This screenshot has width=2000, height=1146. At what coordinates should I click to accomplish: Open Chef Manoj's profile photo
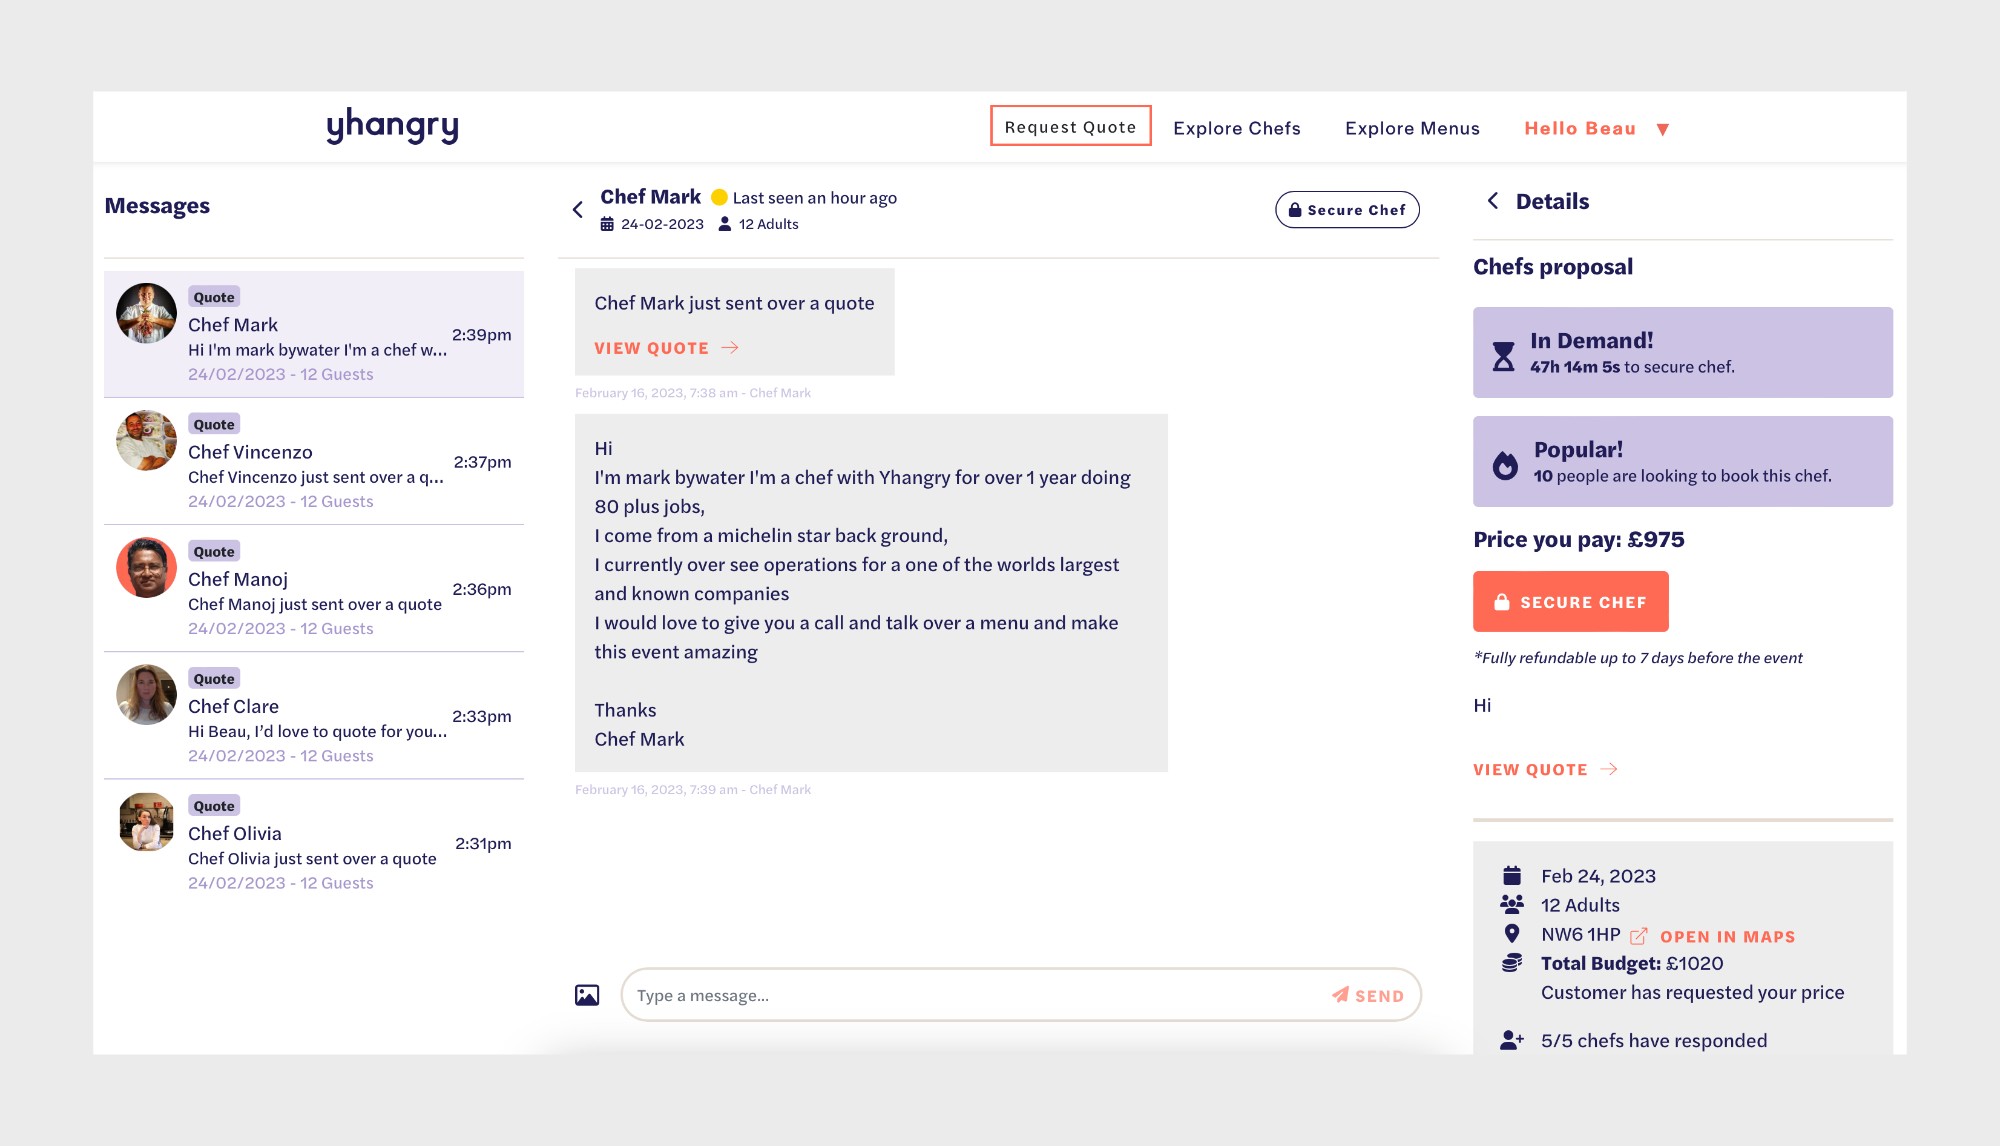(146, 568)
